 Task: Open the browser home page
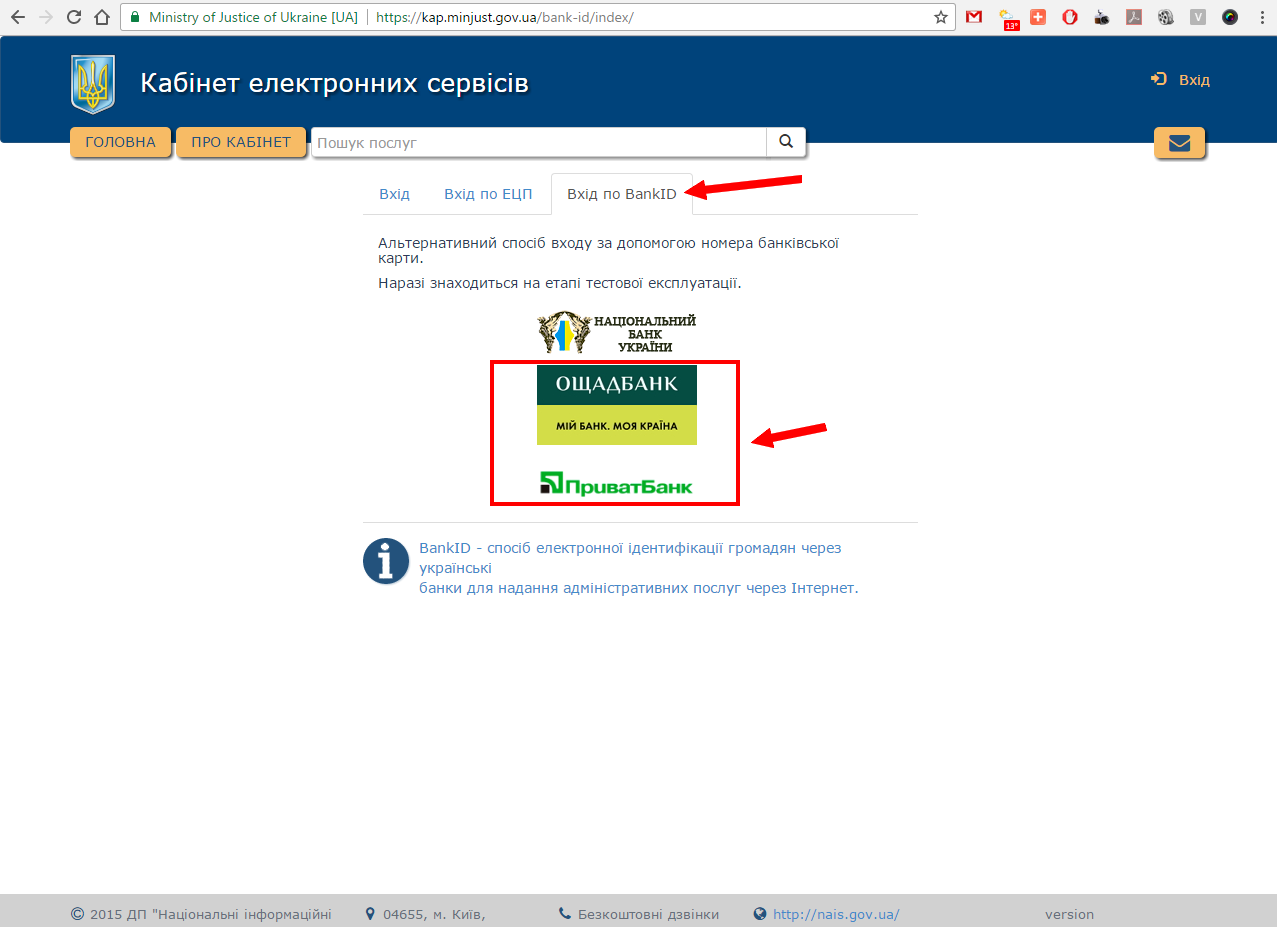[101, 17]
